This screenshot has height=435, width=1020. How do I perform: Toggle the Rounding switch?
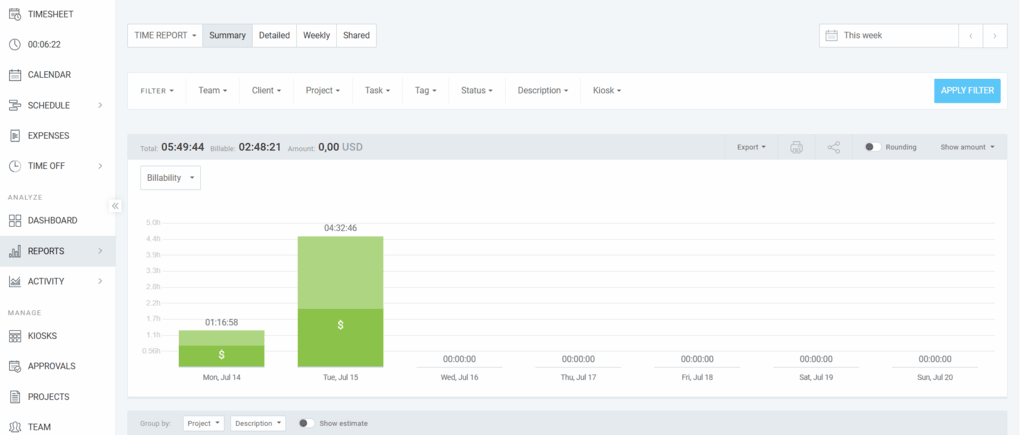872,147
